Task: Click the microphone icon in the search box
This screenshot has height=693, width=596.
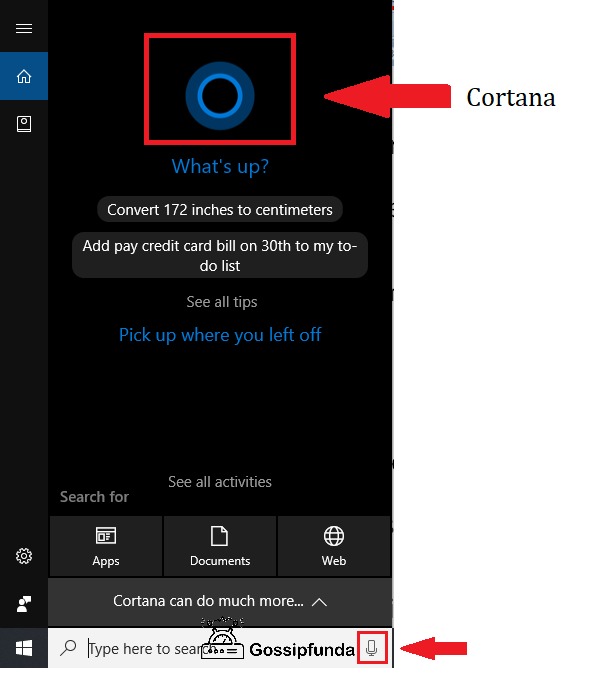Action: pyautogui.click(x=372, y=648)
